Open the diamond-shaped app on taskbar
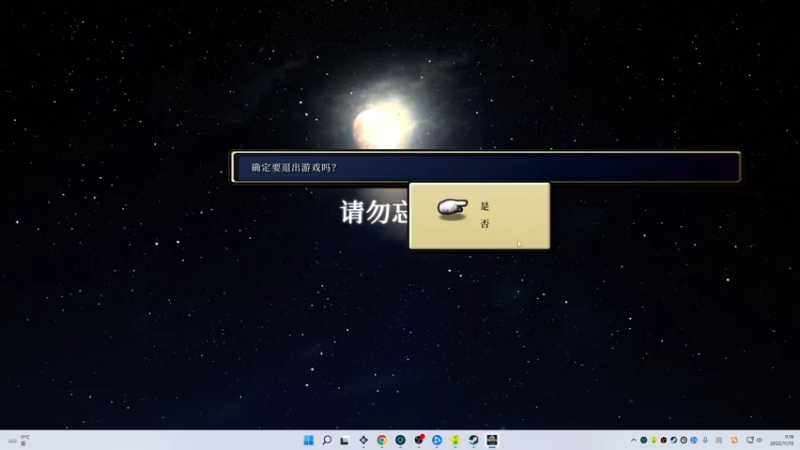The image size is (800, 450). [x=363, y=440]
